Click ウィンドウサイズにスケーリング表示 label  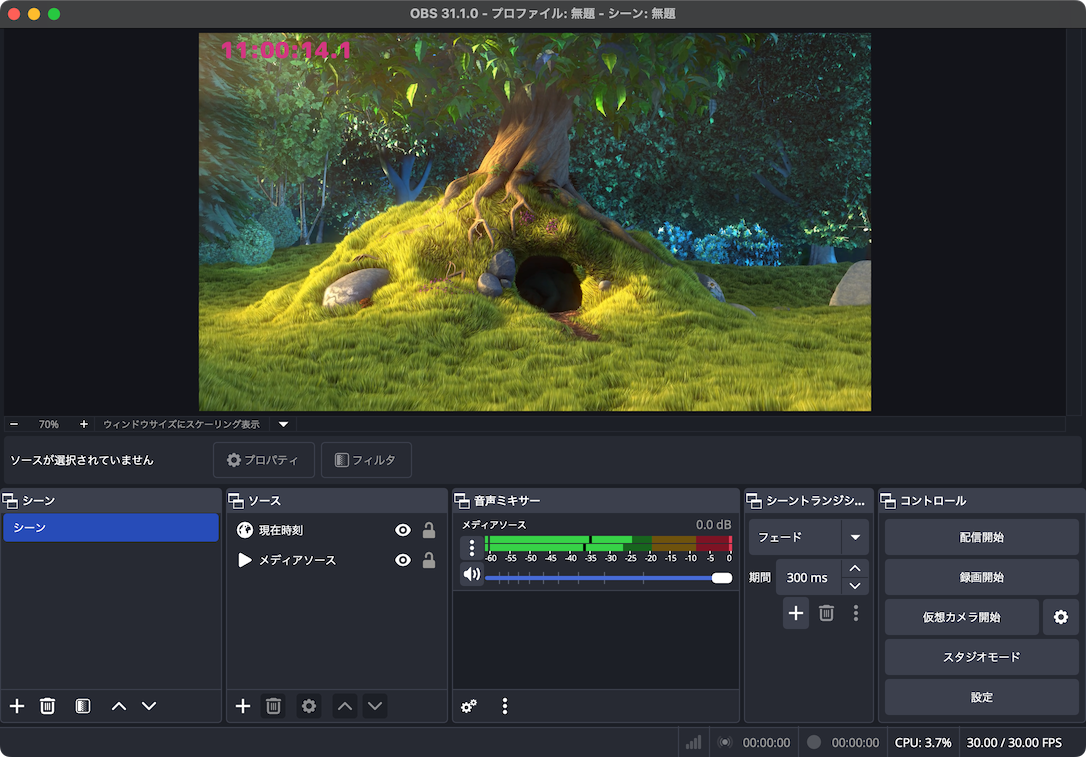[181, 424]
